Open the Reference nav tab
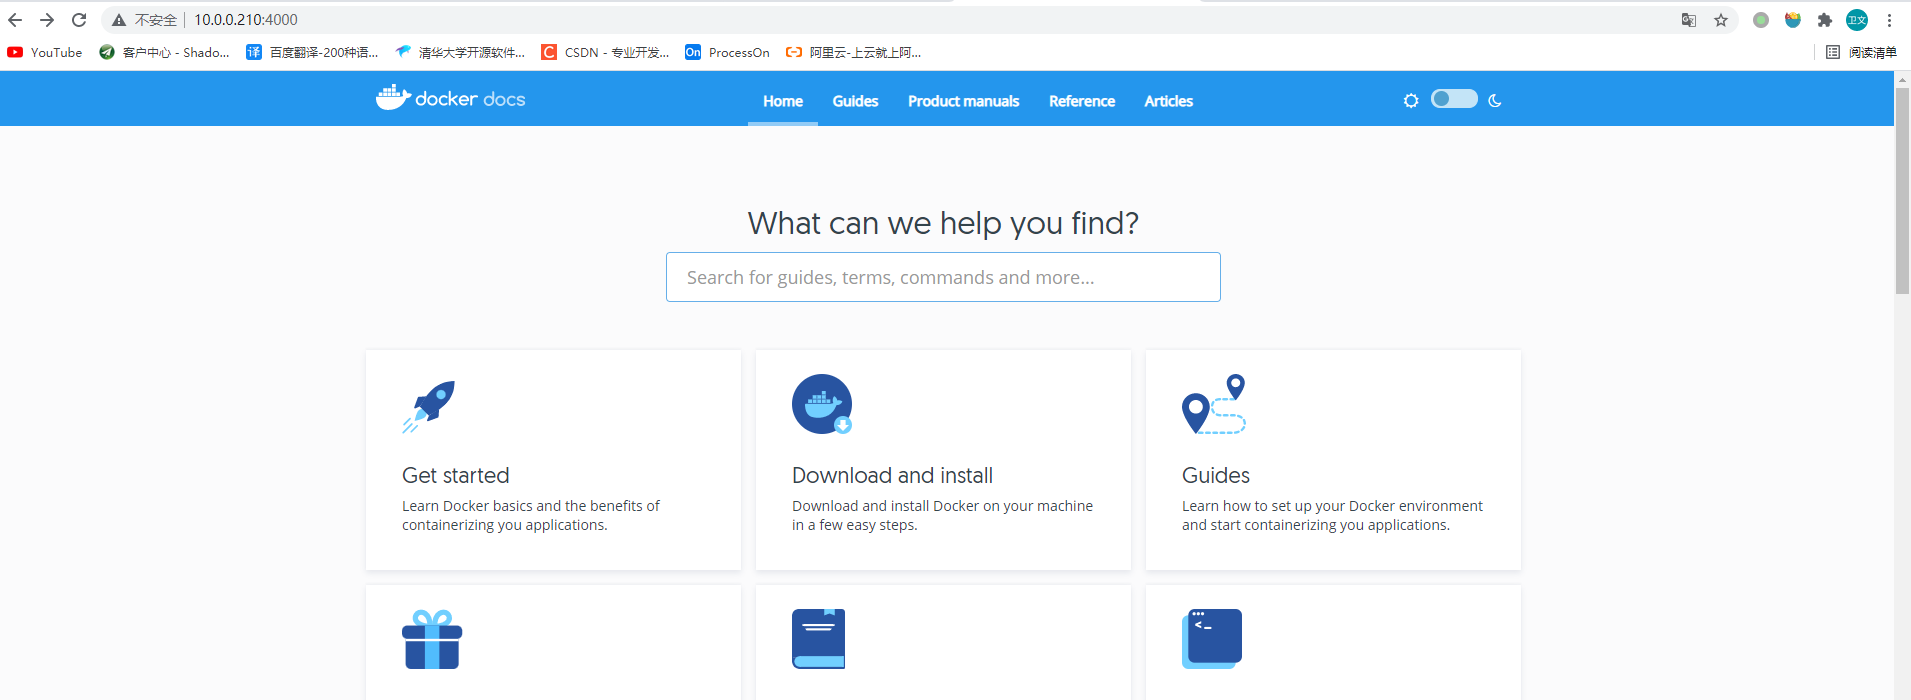1911x700 pixels. [x=1082, y=101]
